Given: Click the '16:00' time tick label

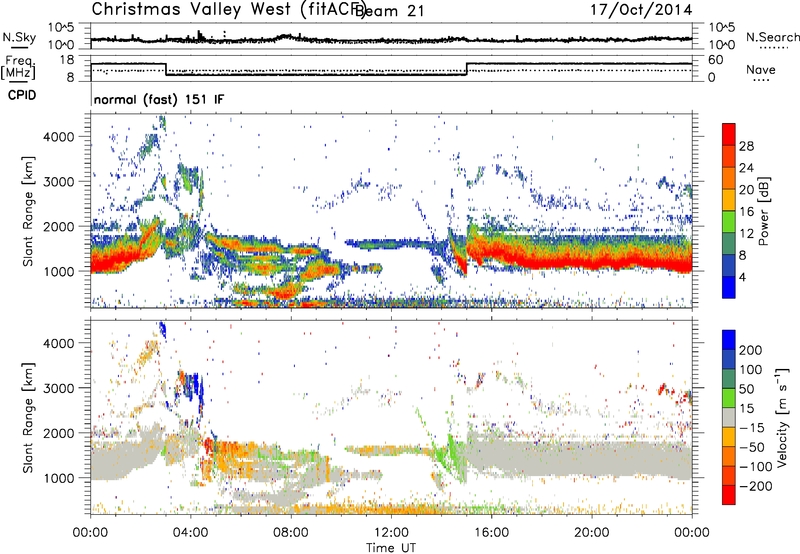Looking at the screenshot, I should click(x=491, y=533).
